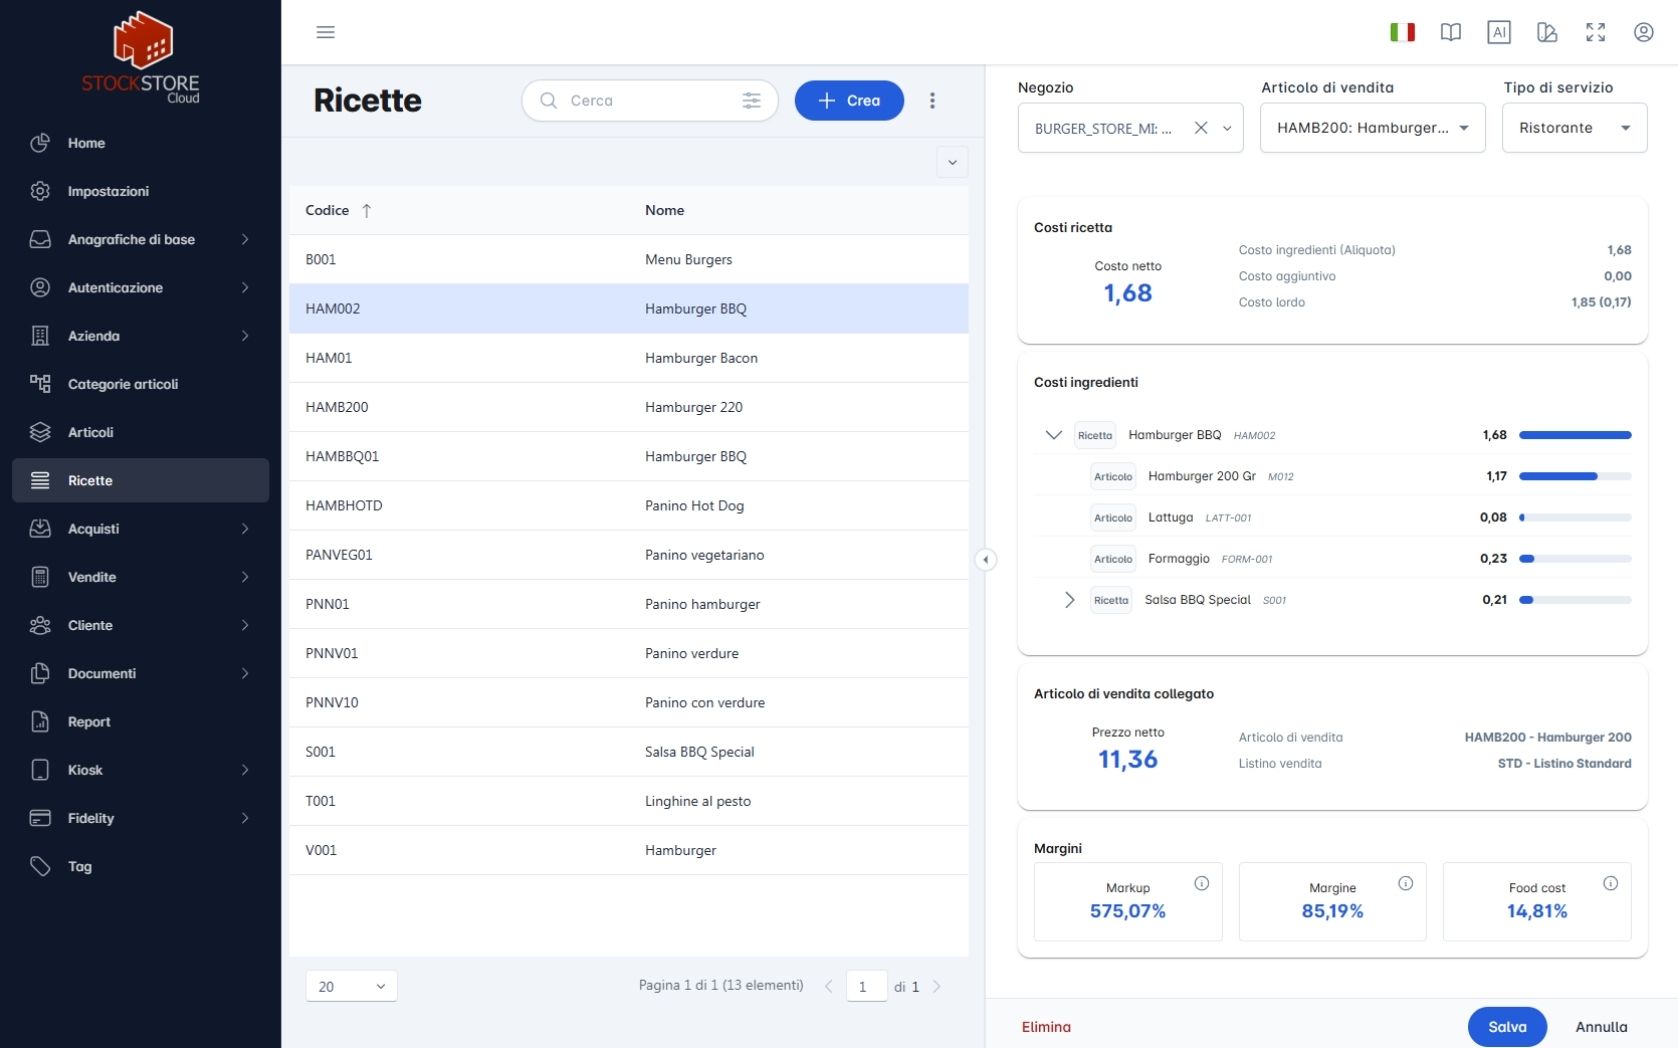The width and height of the screenshot is (1678, 1048).
Task: Click the Markup info icon
Action: (1201, 883)
